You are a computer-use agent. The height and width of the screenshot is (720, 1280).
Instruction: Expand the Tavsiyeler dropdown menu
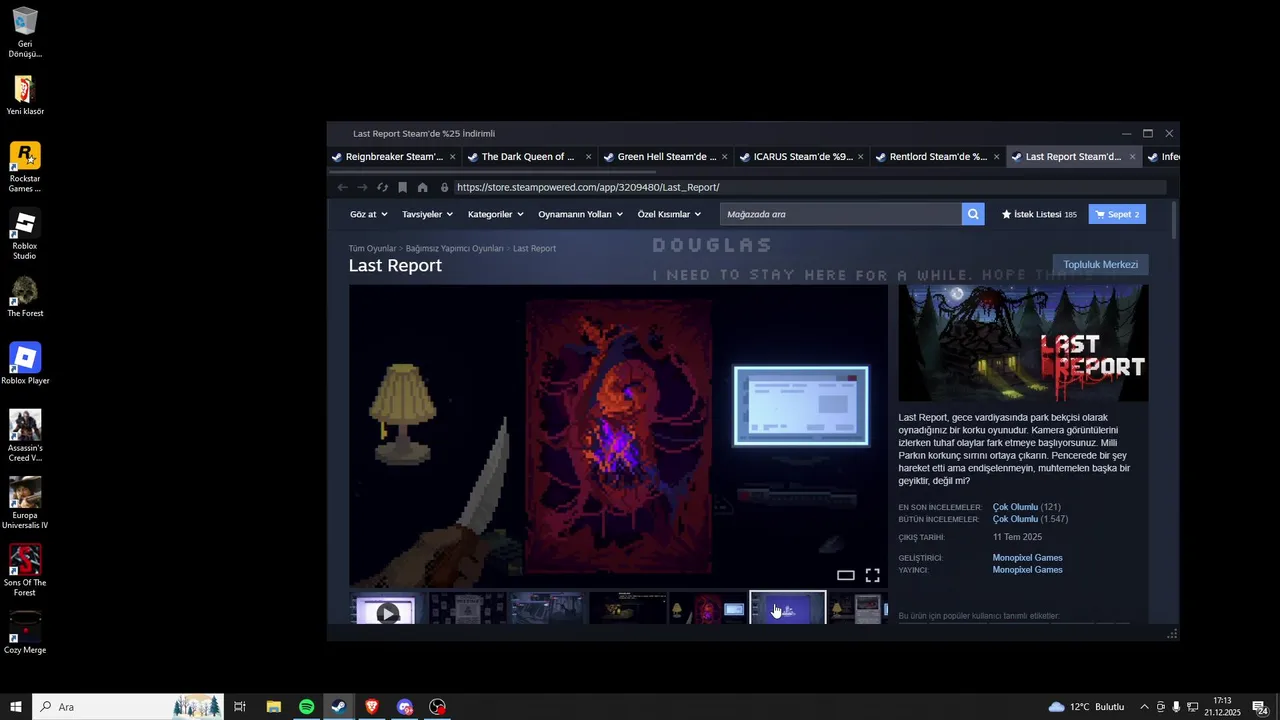coord(427,214)
